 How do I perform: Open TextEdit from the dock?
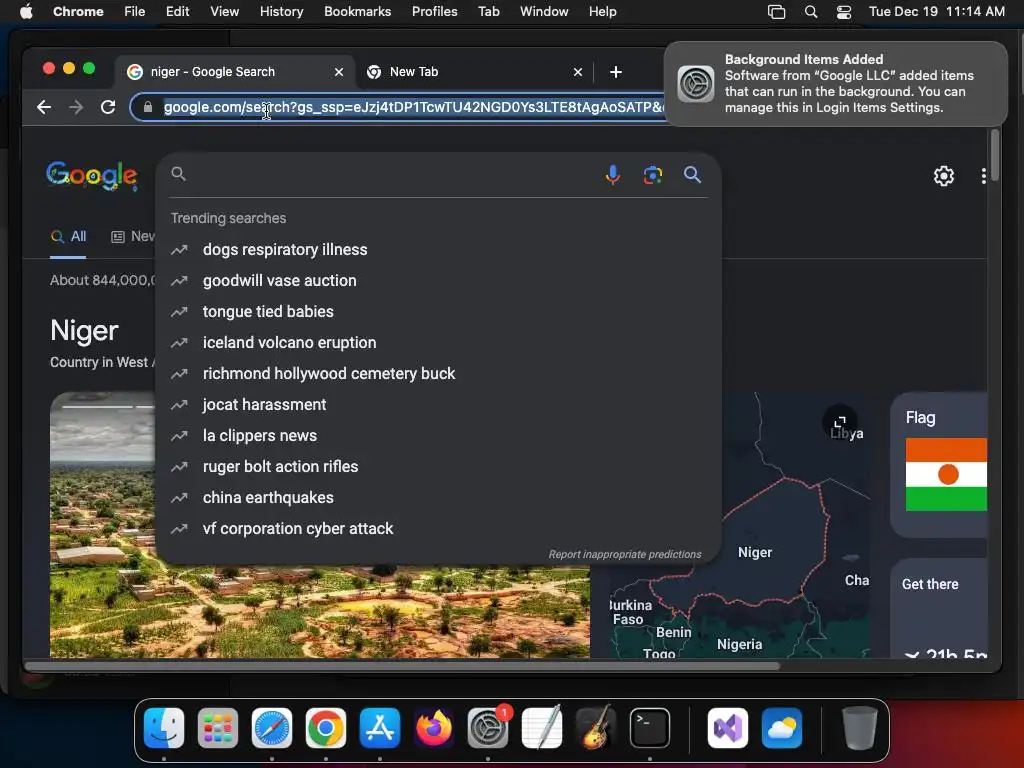(541, 728)
